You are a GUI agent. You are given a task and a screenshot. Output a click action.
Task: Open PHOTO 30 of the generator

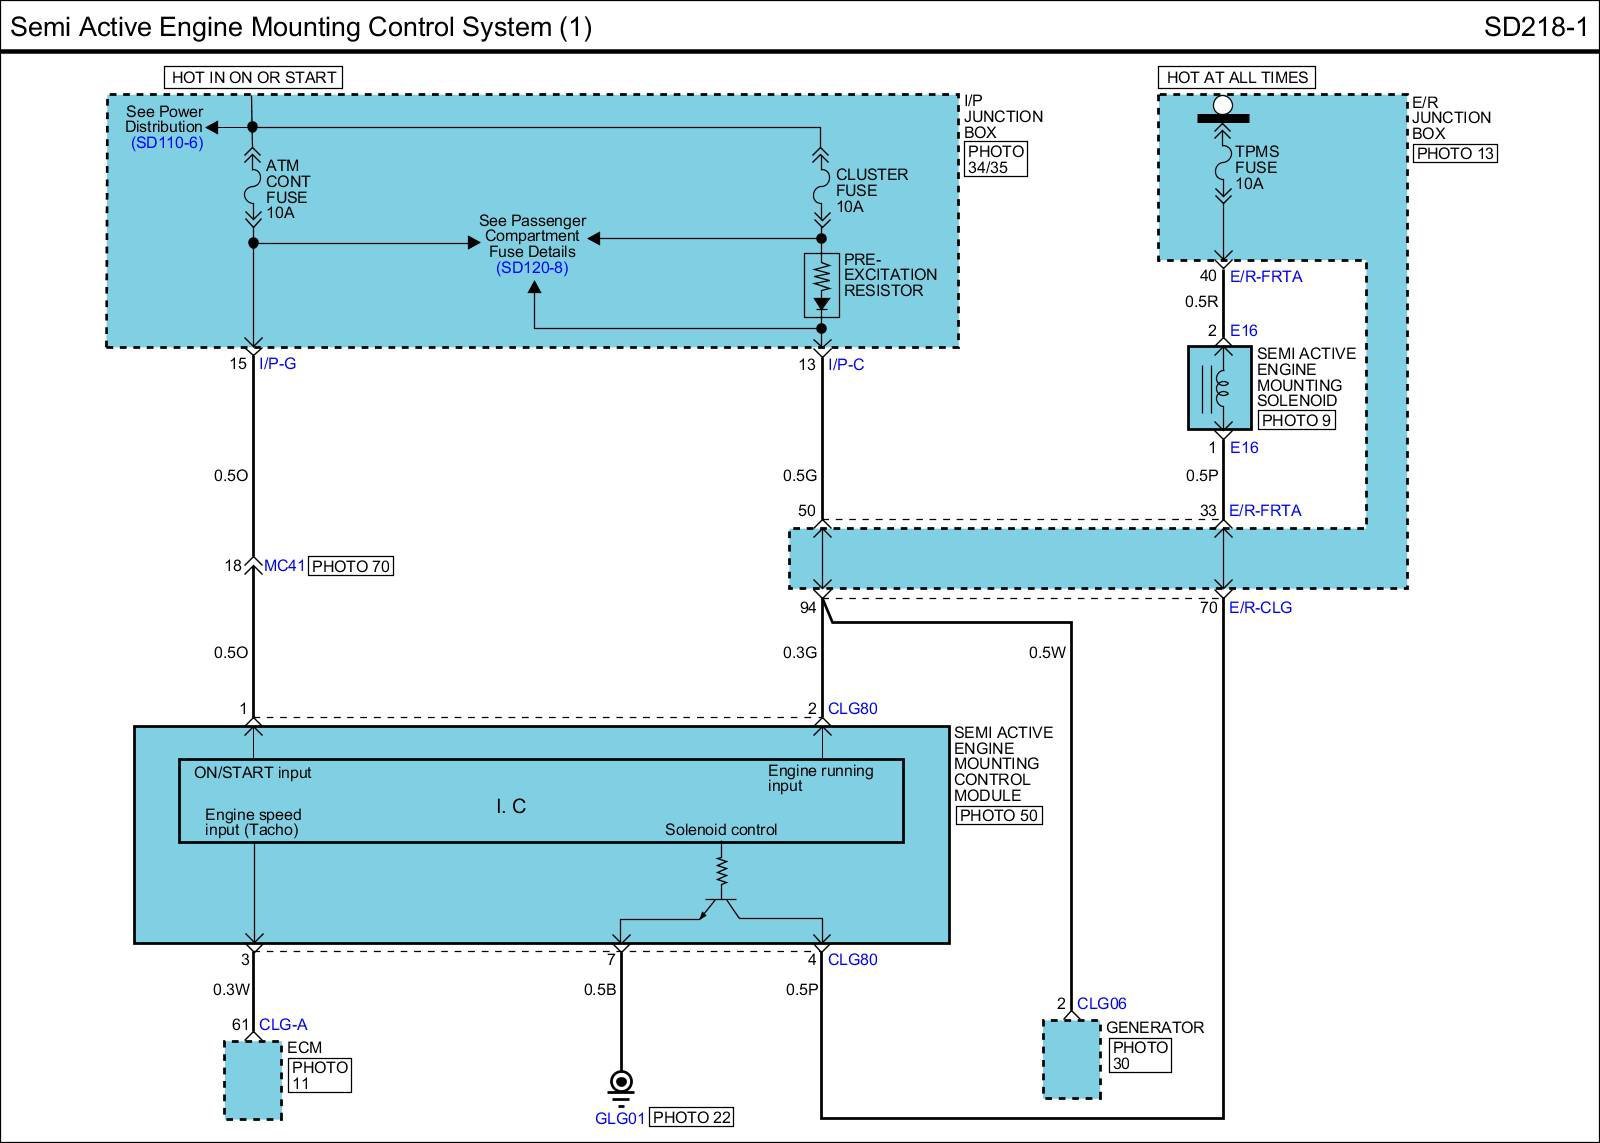(1139, 1055)
